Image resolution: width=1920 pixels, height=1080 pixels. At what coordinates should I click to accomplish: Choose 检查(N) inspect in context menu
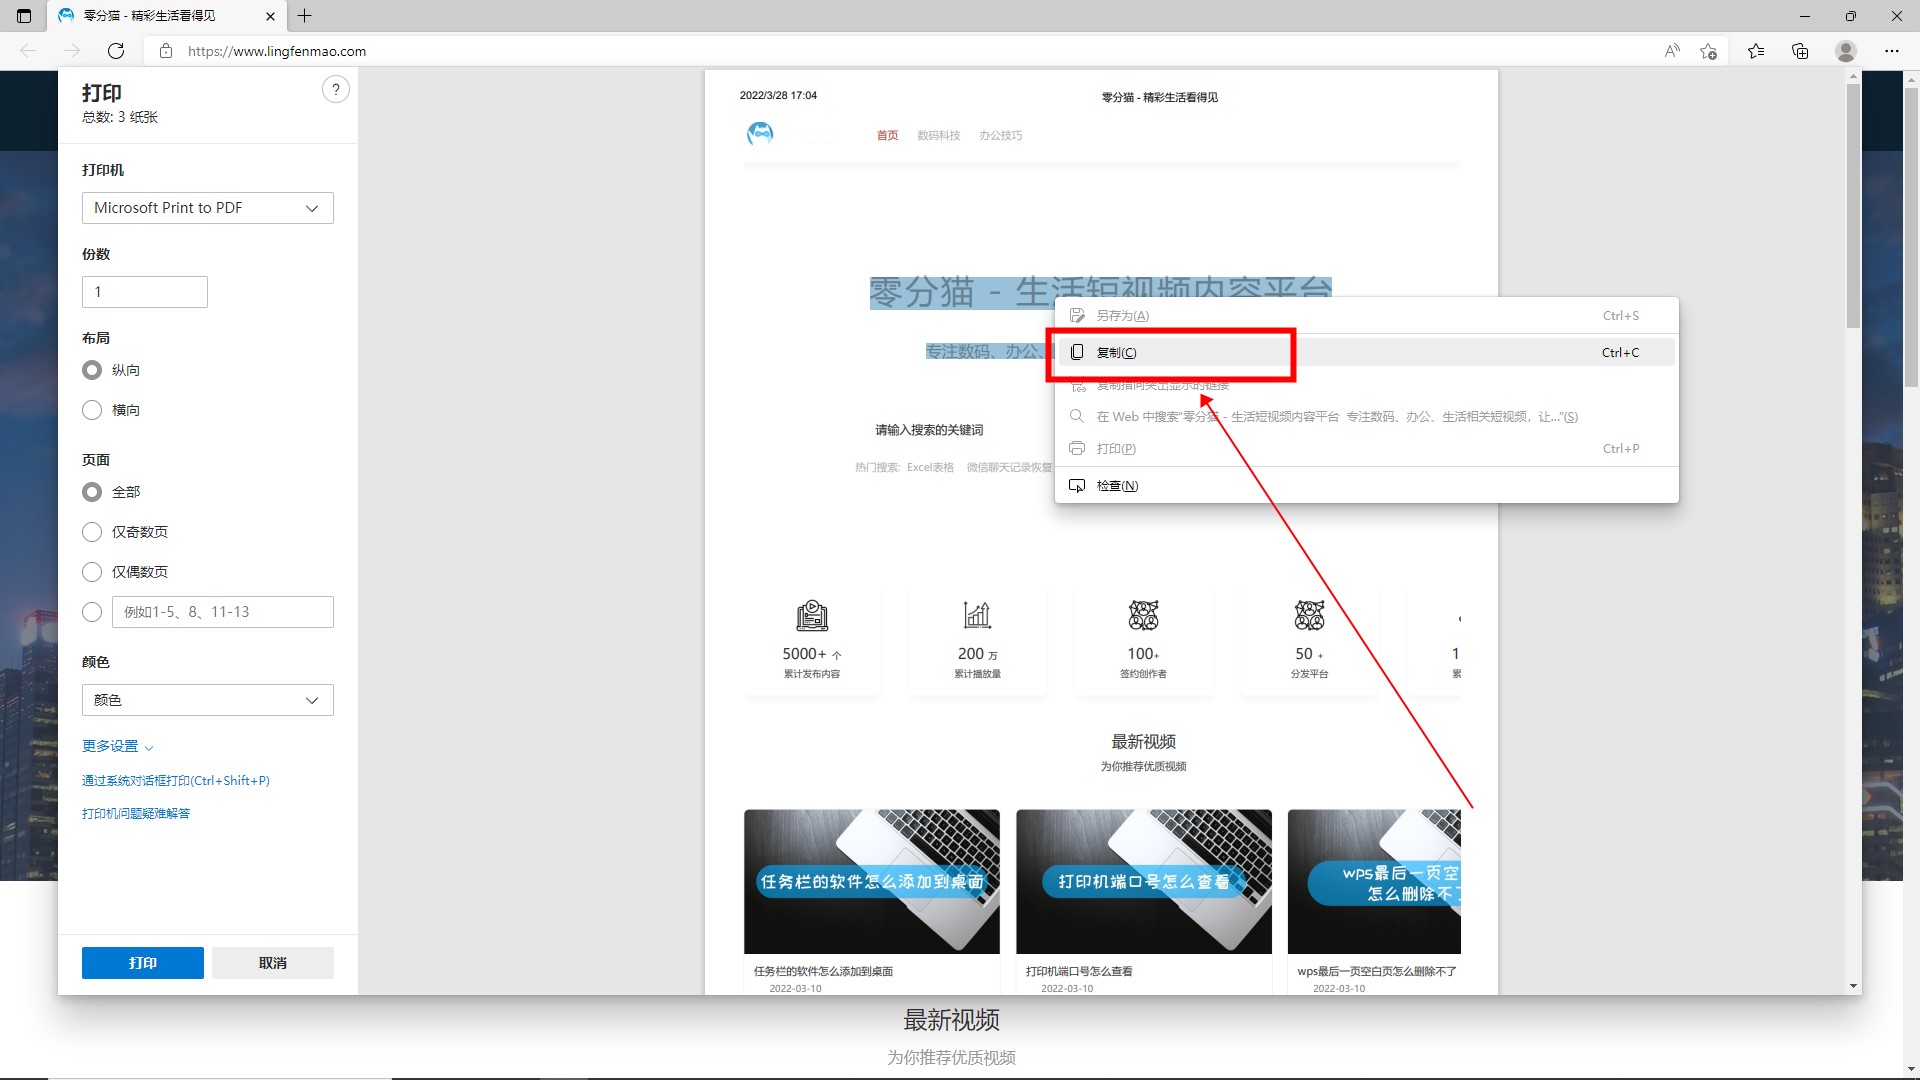tap(1117, 486)
